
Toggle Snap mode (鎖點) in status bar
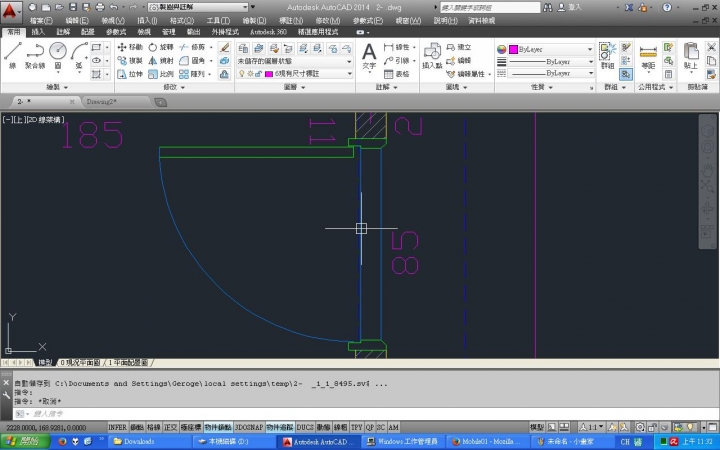(x=137, y=427)
